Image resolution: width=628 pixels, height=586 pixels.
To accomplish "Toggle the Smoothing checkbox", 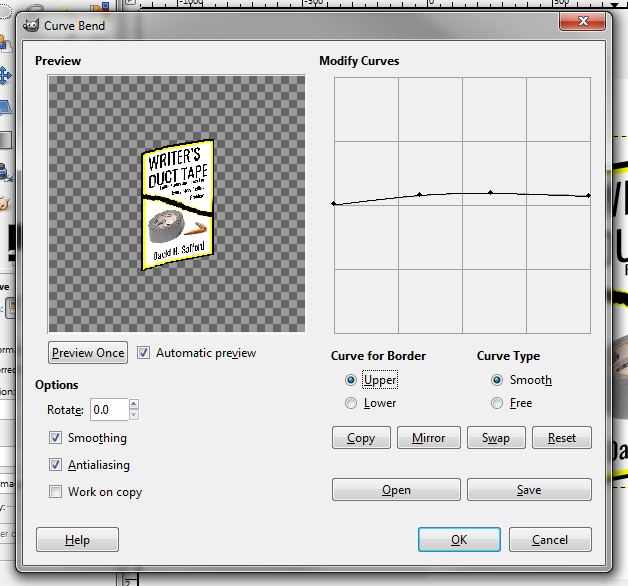I will pyautogui.click(x=56, y=438).
